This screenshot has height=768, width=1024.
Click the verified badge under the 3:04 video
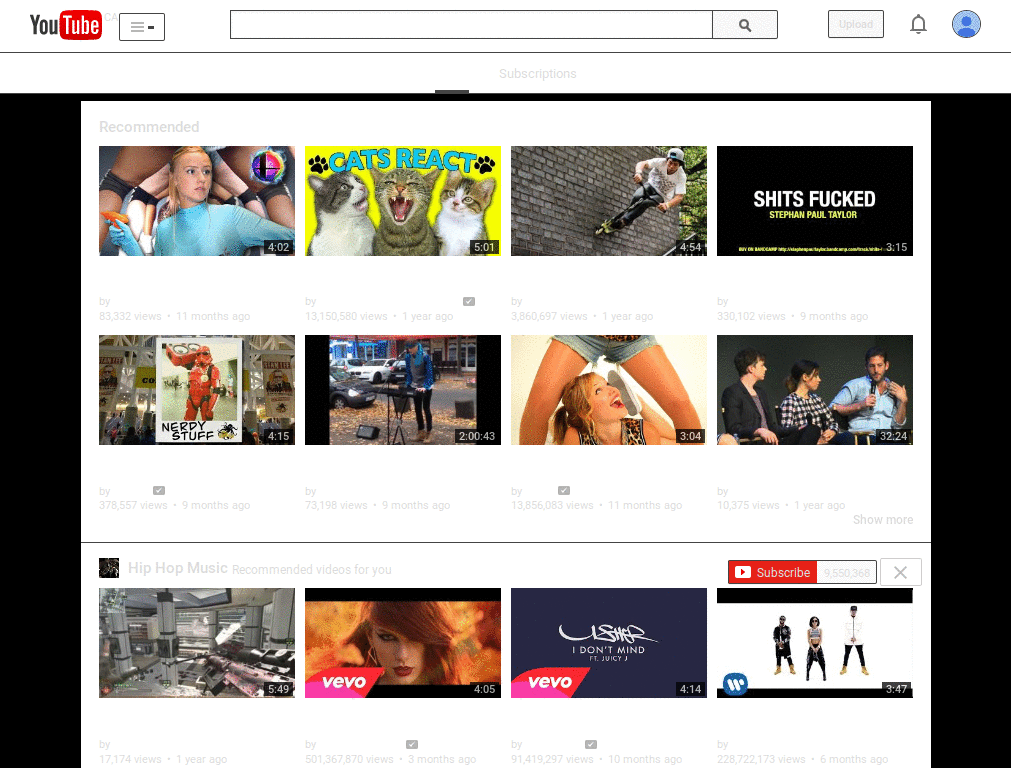click(564, 490)
